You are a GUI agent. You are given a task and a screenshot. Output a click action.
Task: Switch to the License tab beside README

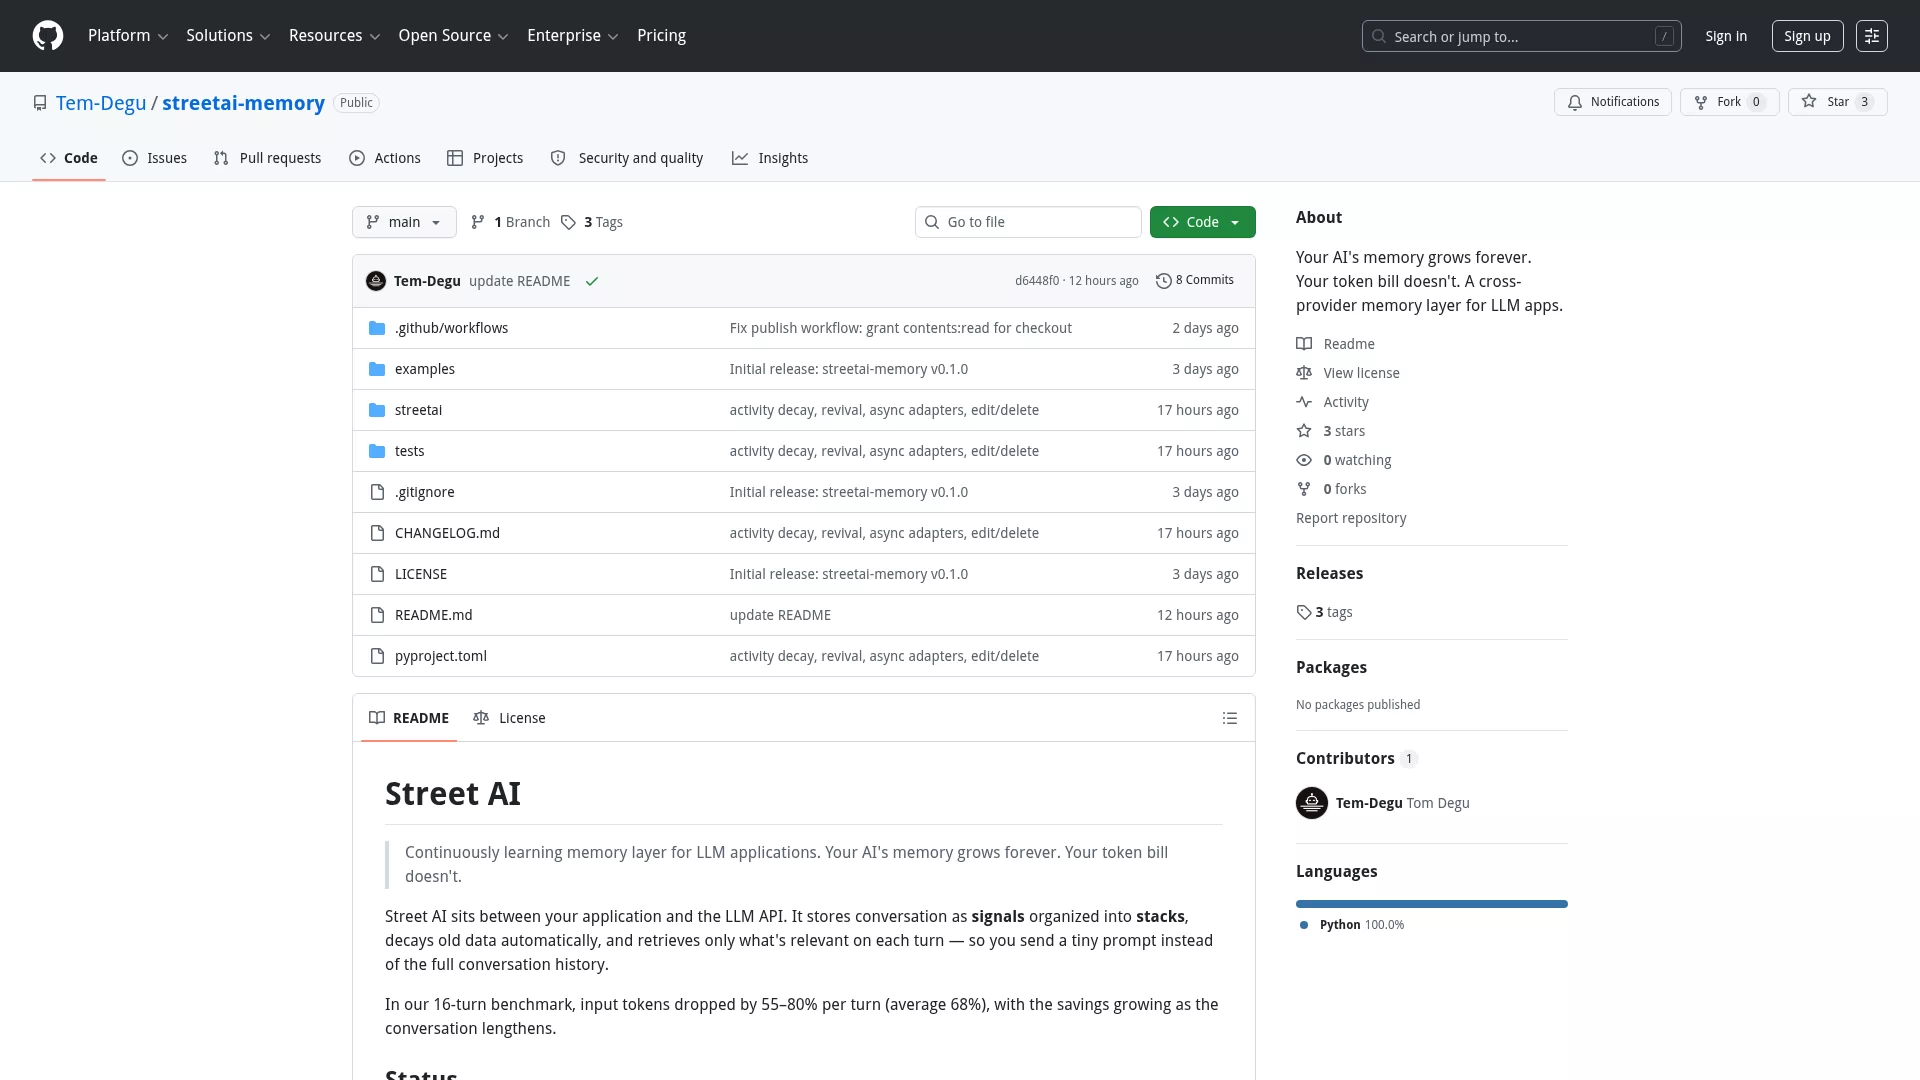point(509,718)
